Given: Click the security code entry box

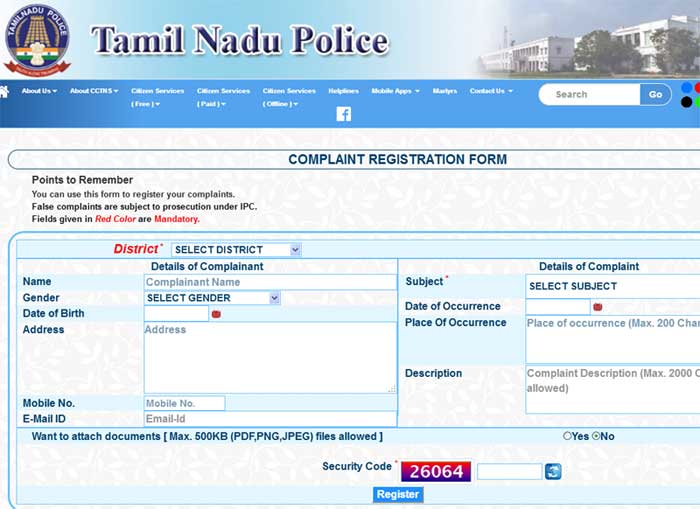Looking at the screenshot, I should pyautogui.click(x=509, y=471).
